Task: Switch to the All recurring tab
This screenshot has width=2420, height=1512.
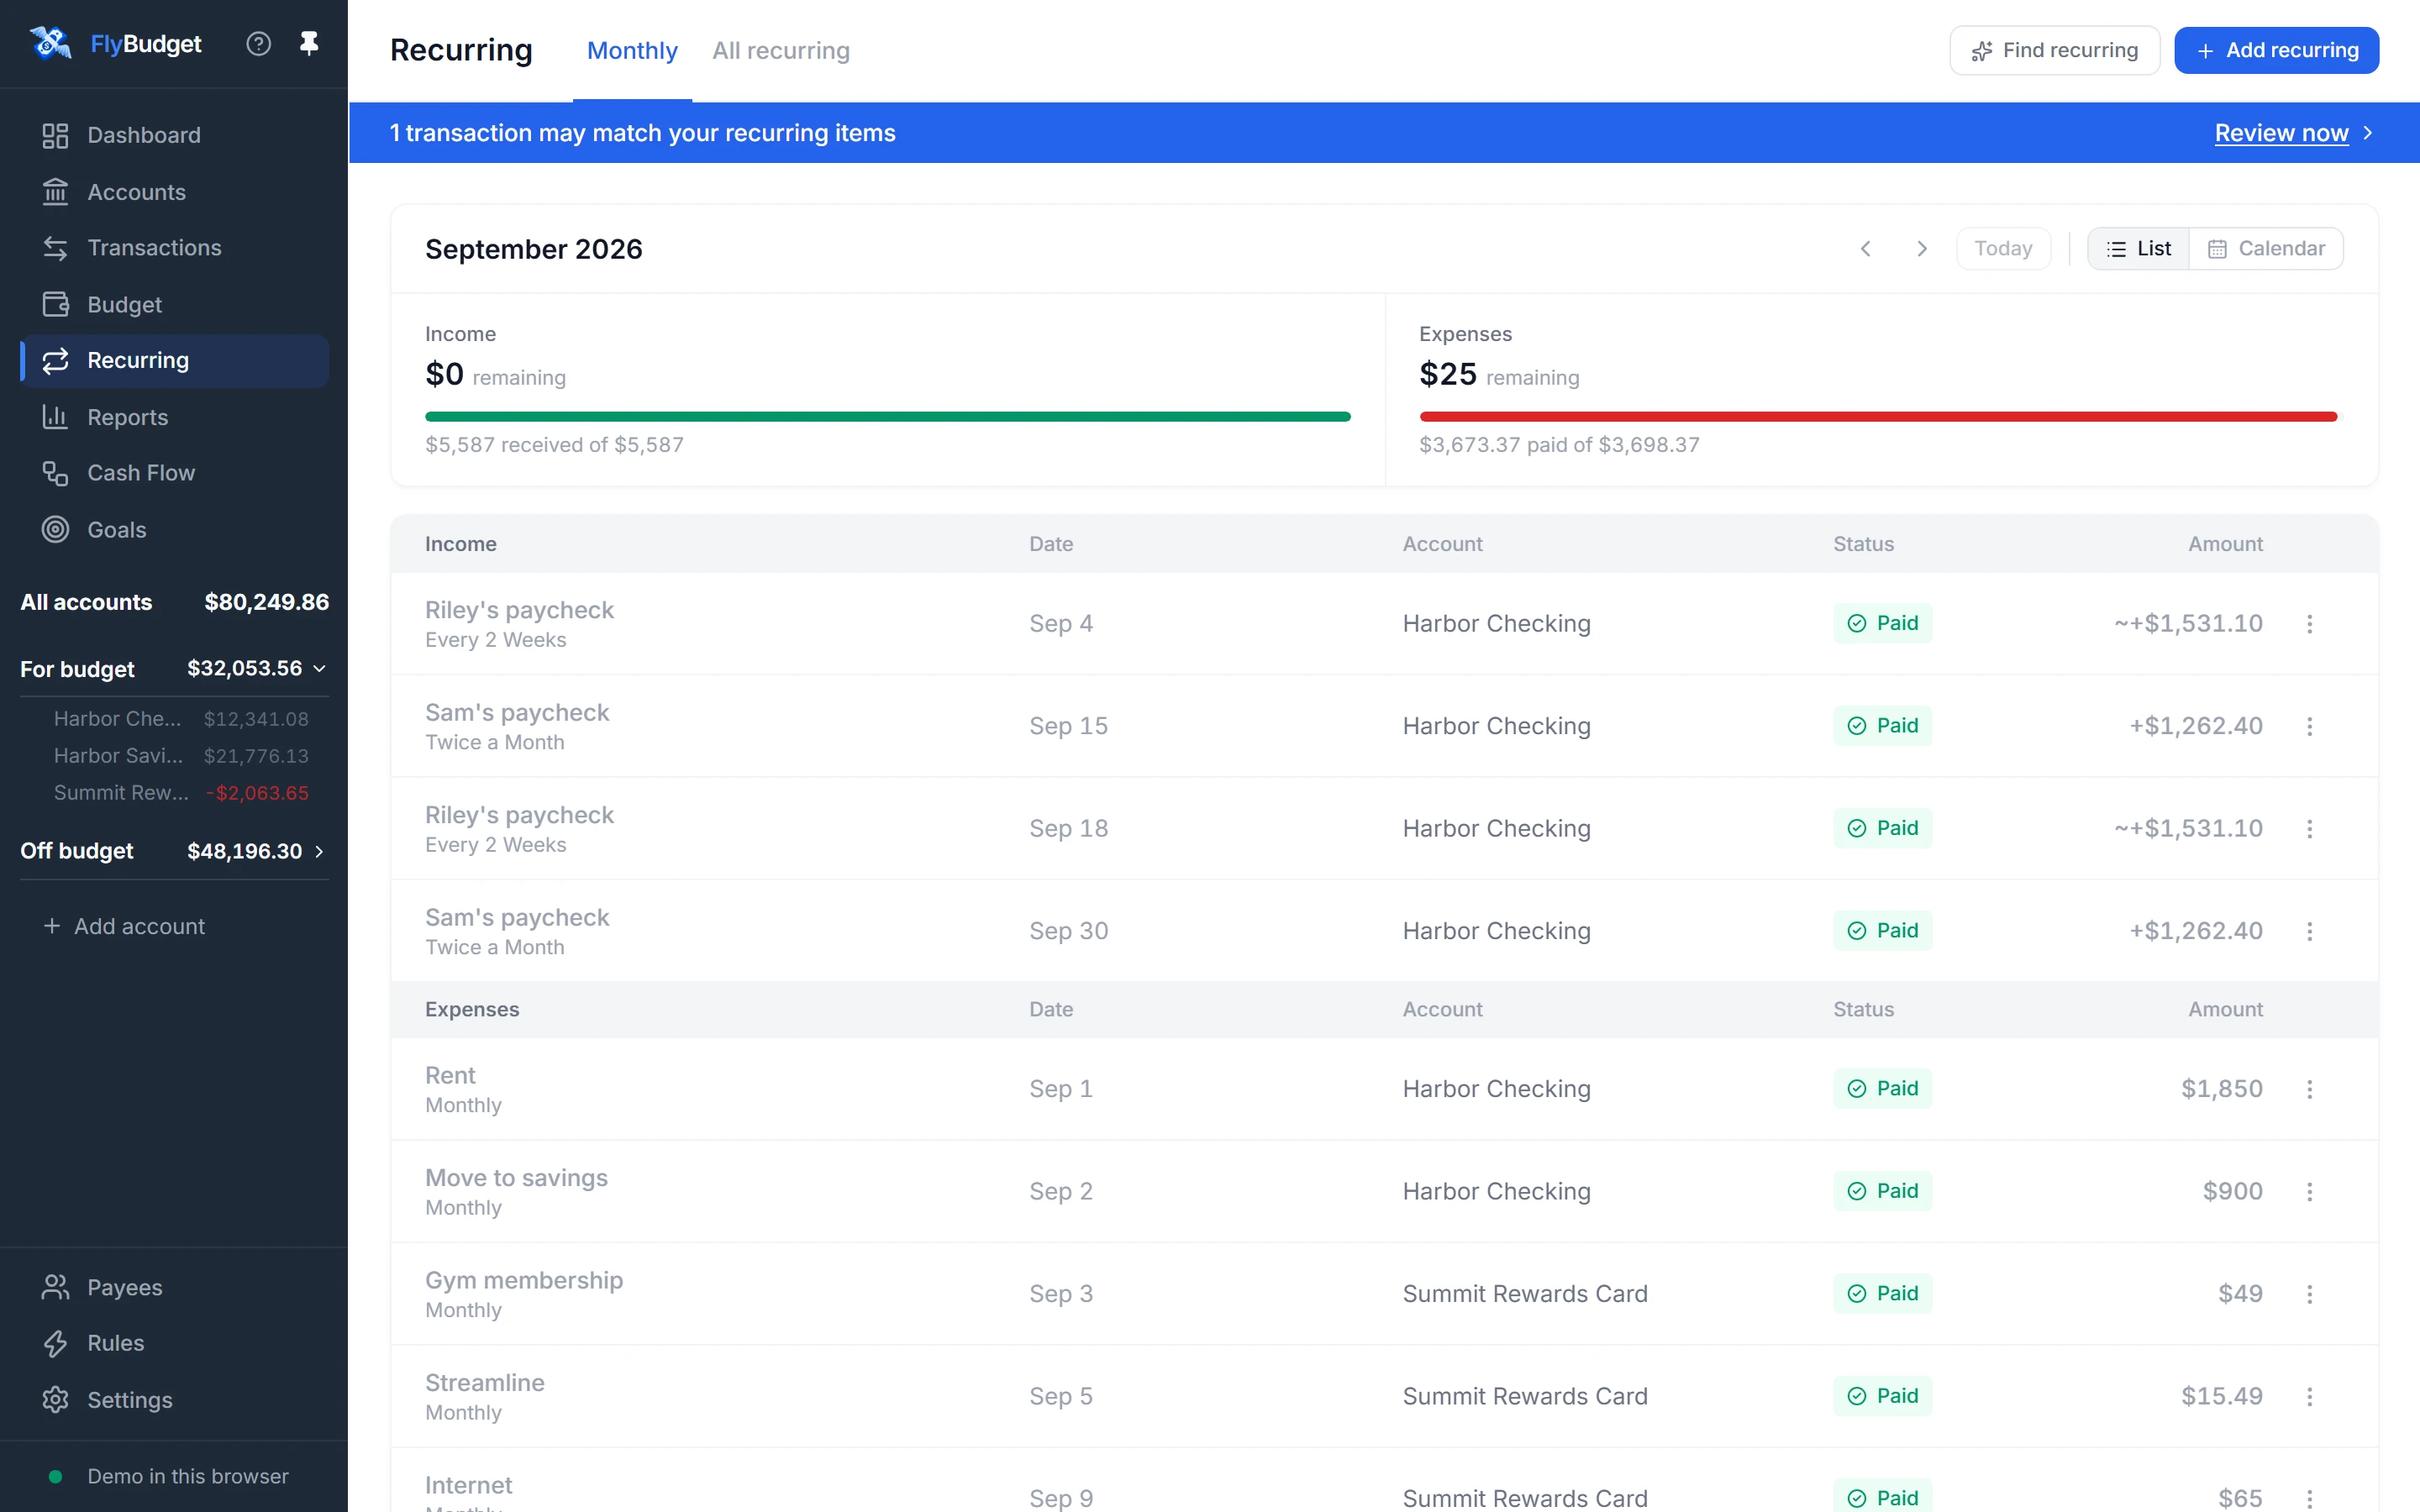Action: [781, 50]
